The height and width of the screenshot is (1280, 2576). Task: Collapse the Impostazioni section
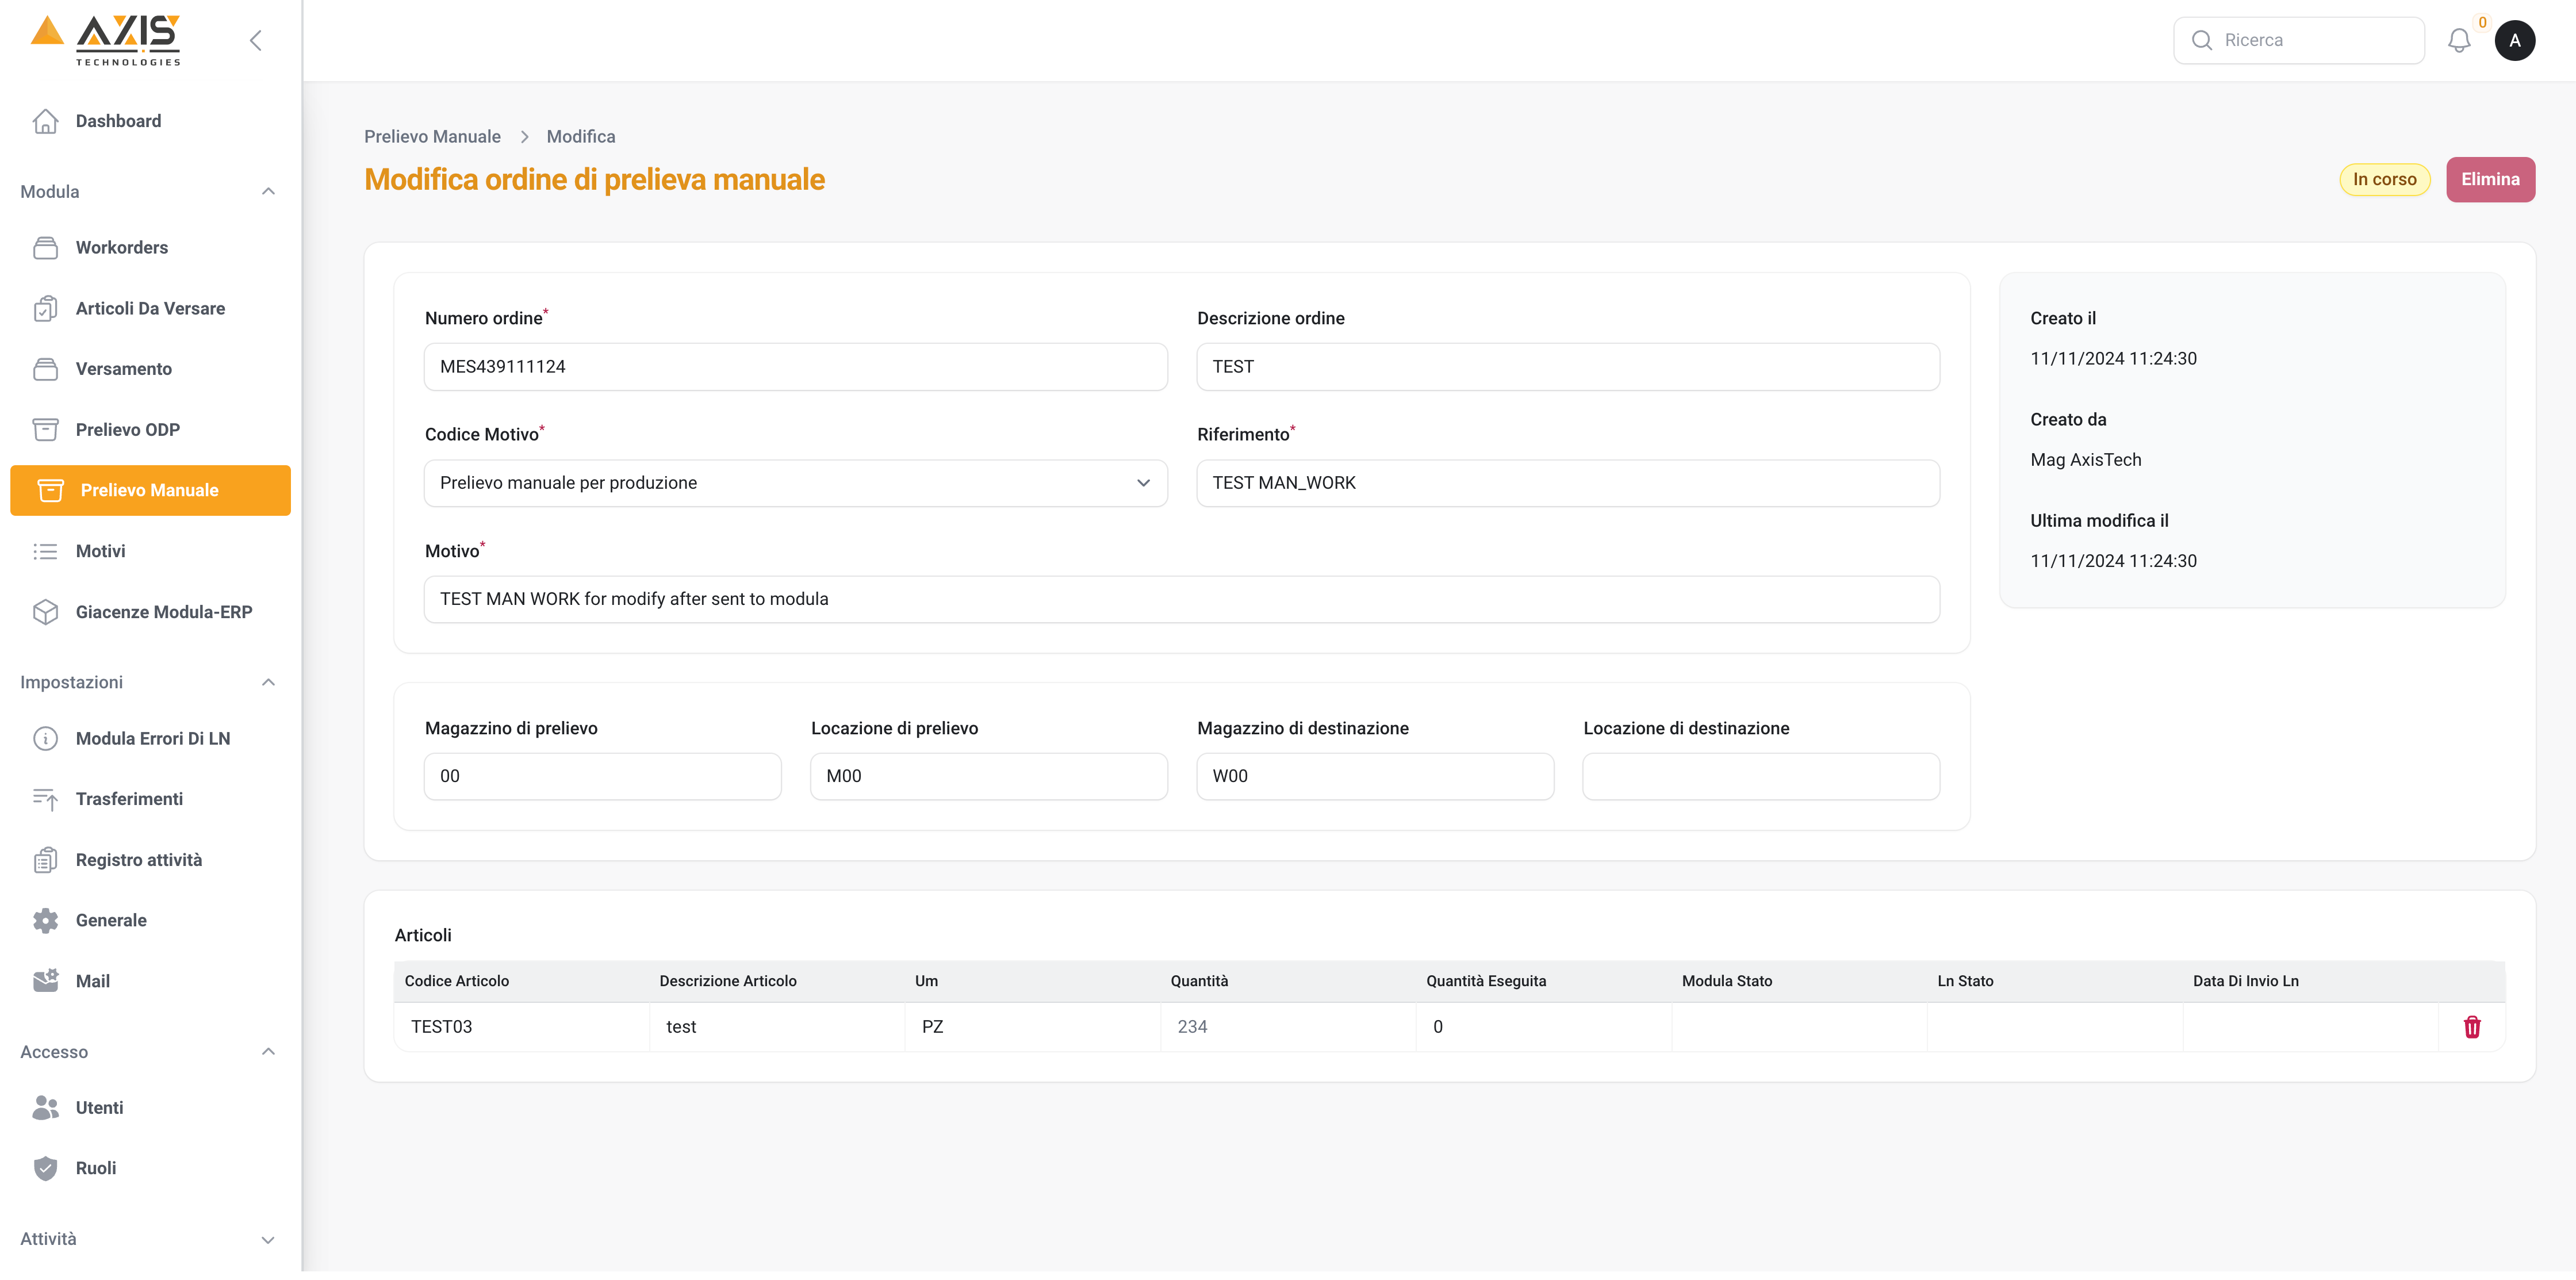coord(268,682)
